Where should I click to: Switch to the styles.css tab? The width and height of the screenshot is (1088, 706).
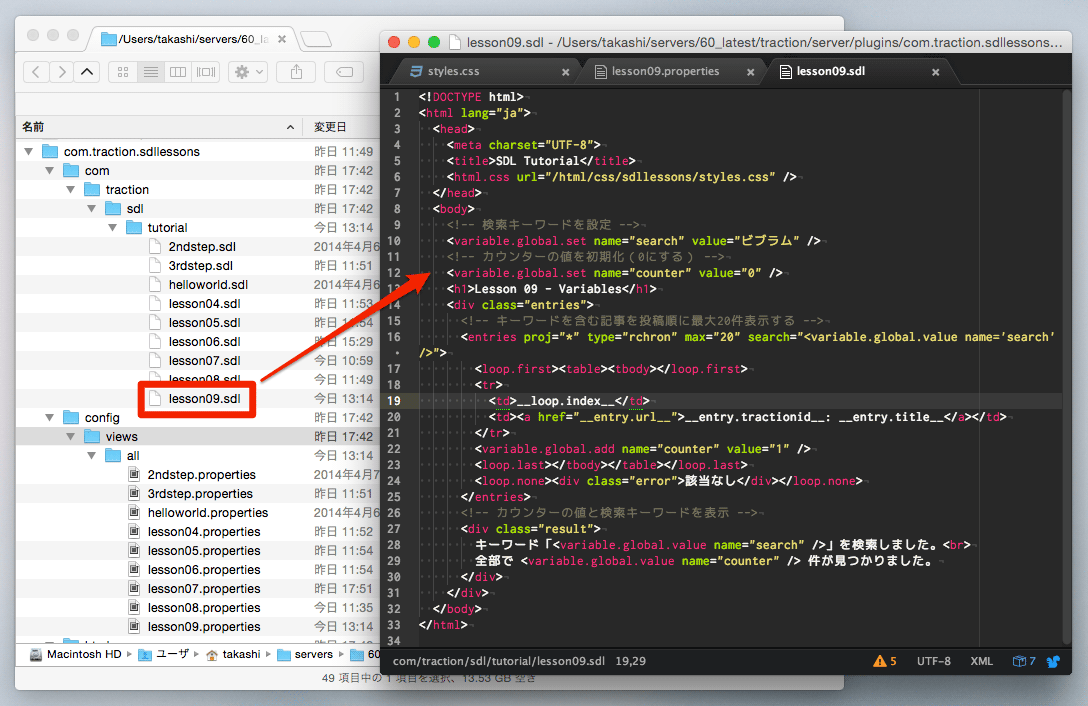[453, 72]
